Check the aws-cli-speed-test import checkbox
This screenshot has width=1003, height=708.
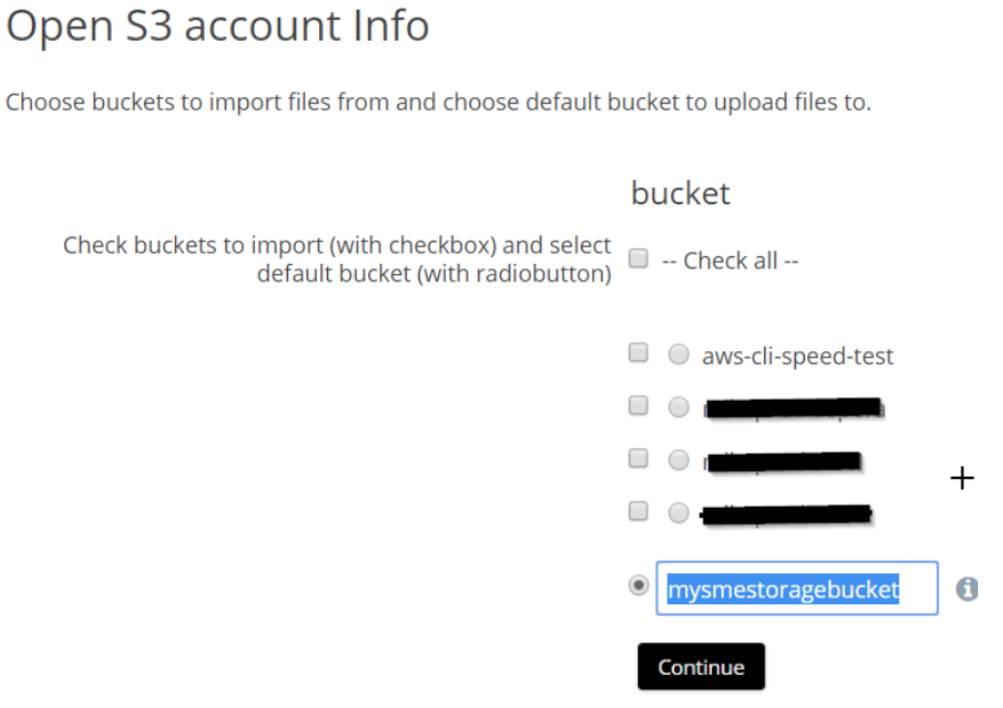(638, 352)
